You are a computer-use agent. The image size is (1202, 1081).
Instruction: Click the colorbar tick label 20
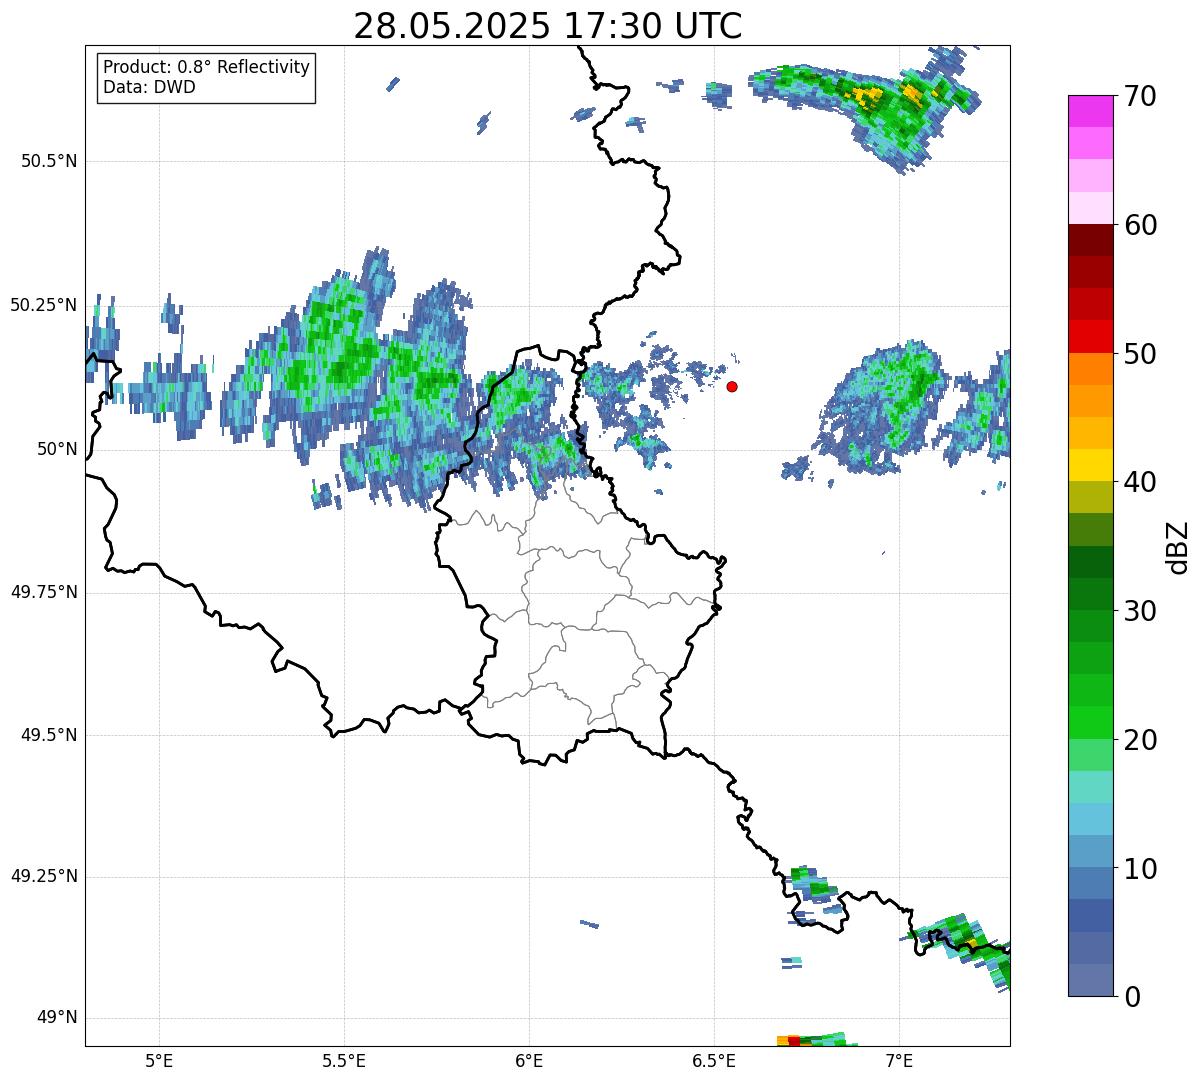pyautogui.click(x=1141, y=740)
